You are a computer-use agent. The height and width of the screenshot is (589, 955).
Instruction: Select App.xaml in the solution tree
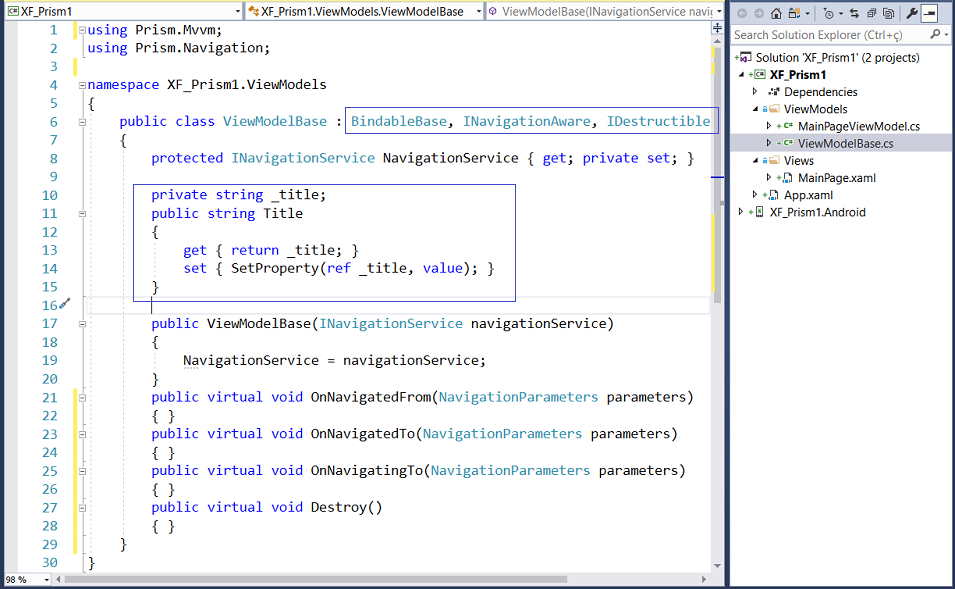(x=808, y=195)
